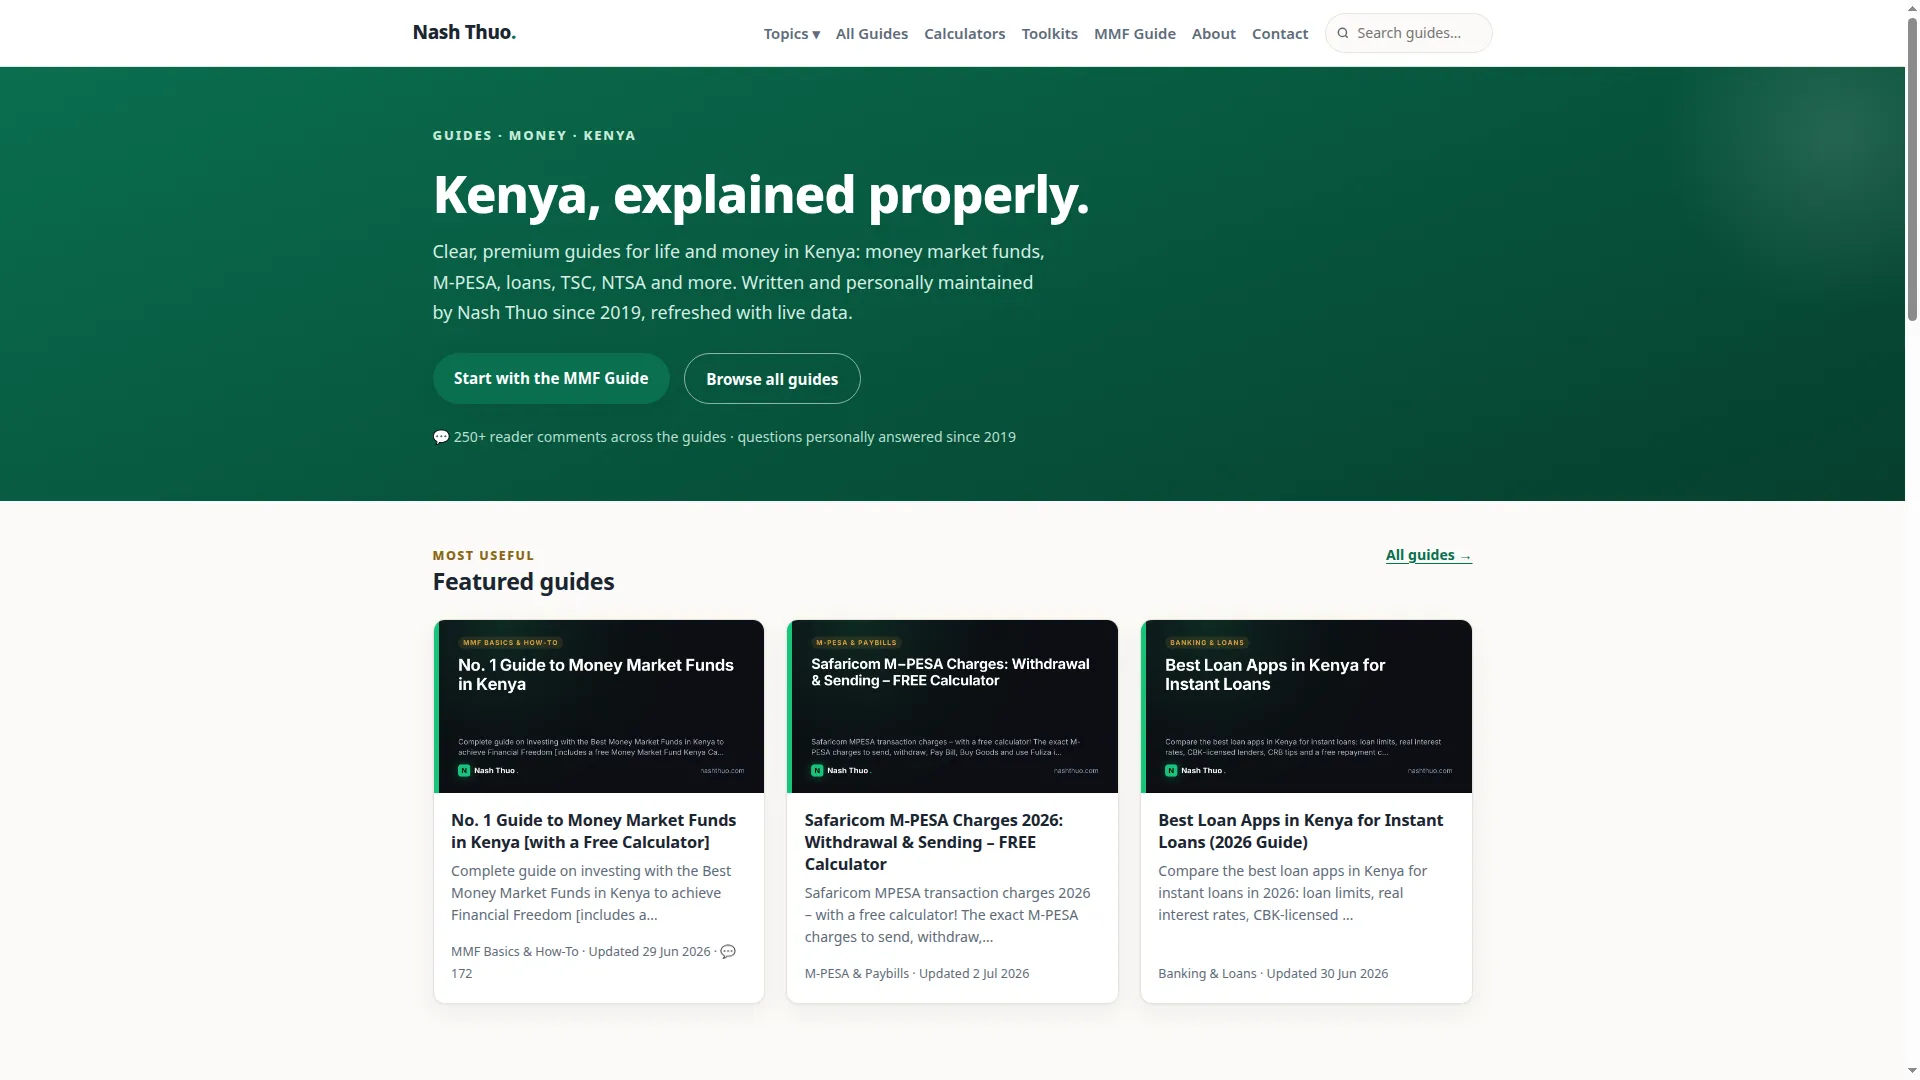
Task: Click Nash Thuo logo badge on MMF thumbnail
Action: click(464, 771)
